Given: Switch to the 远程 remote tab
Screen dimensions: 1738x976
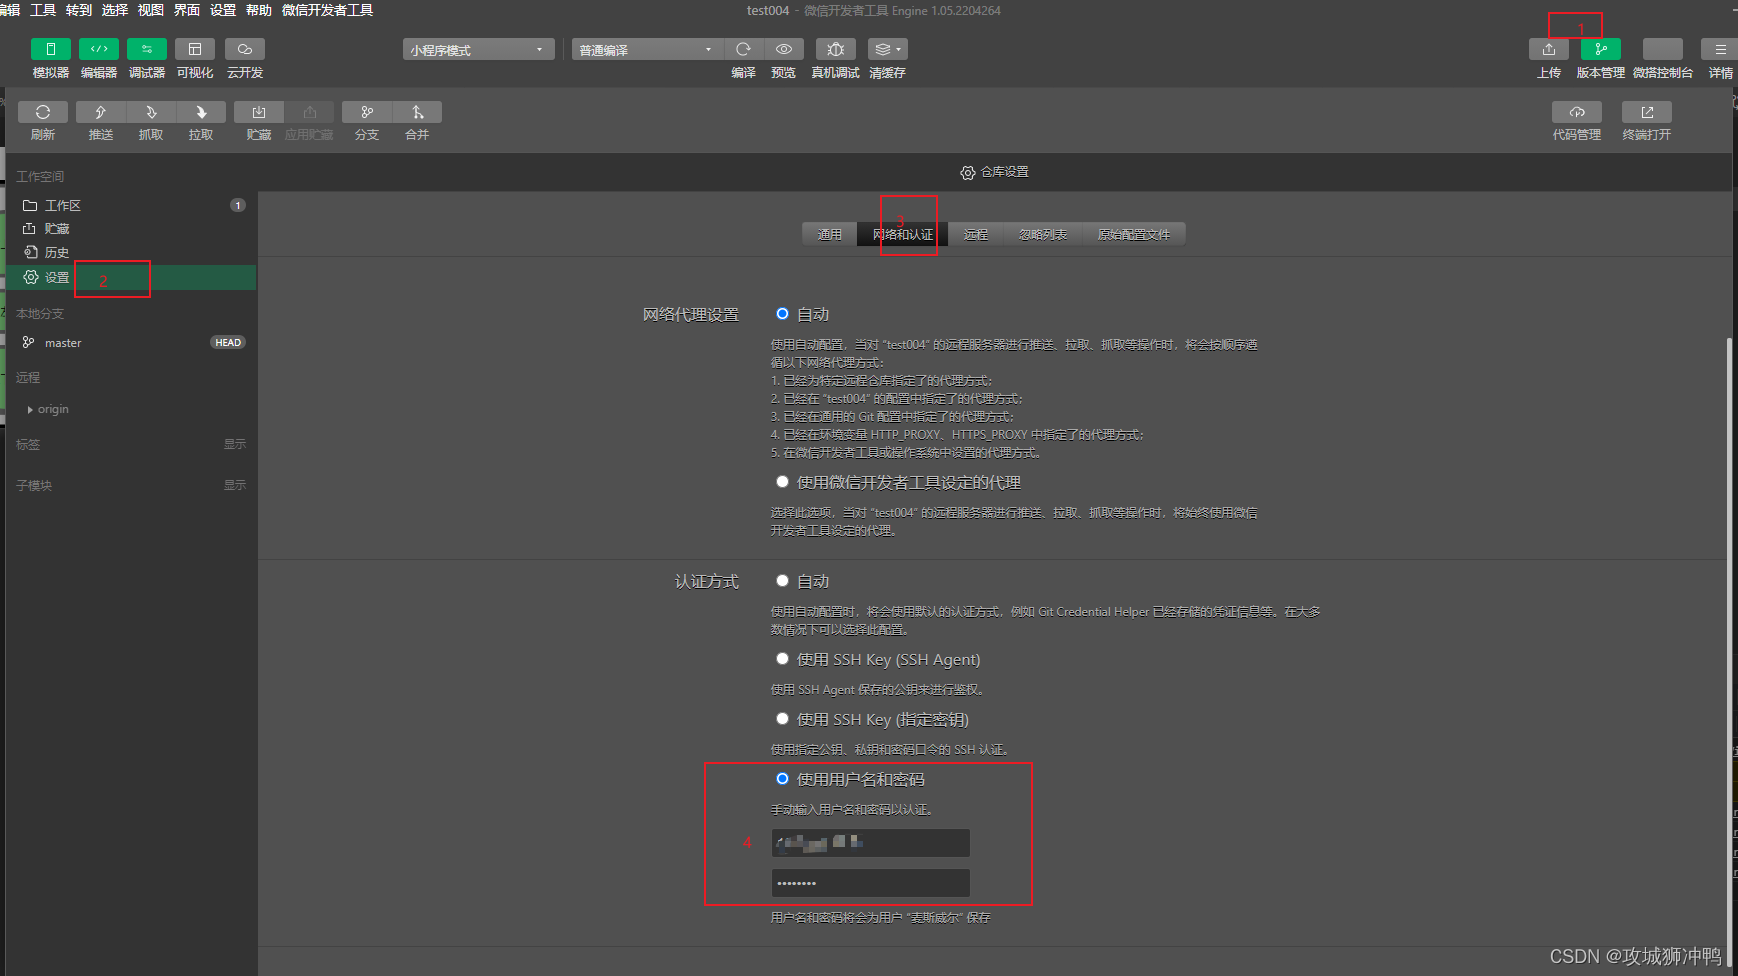Looking at the screenshot, I should pyautogui.click(x=976, y=234).
